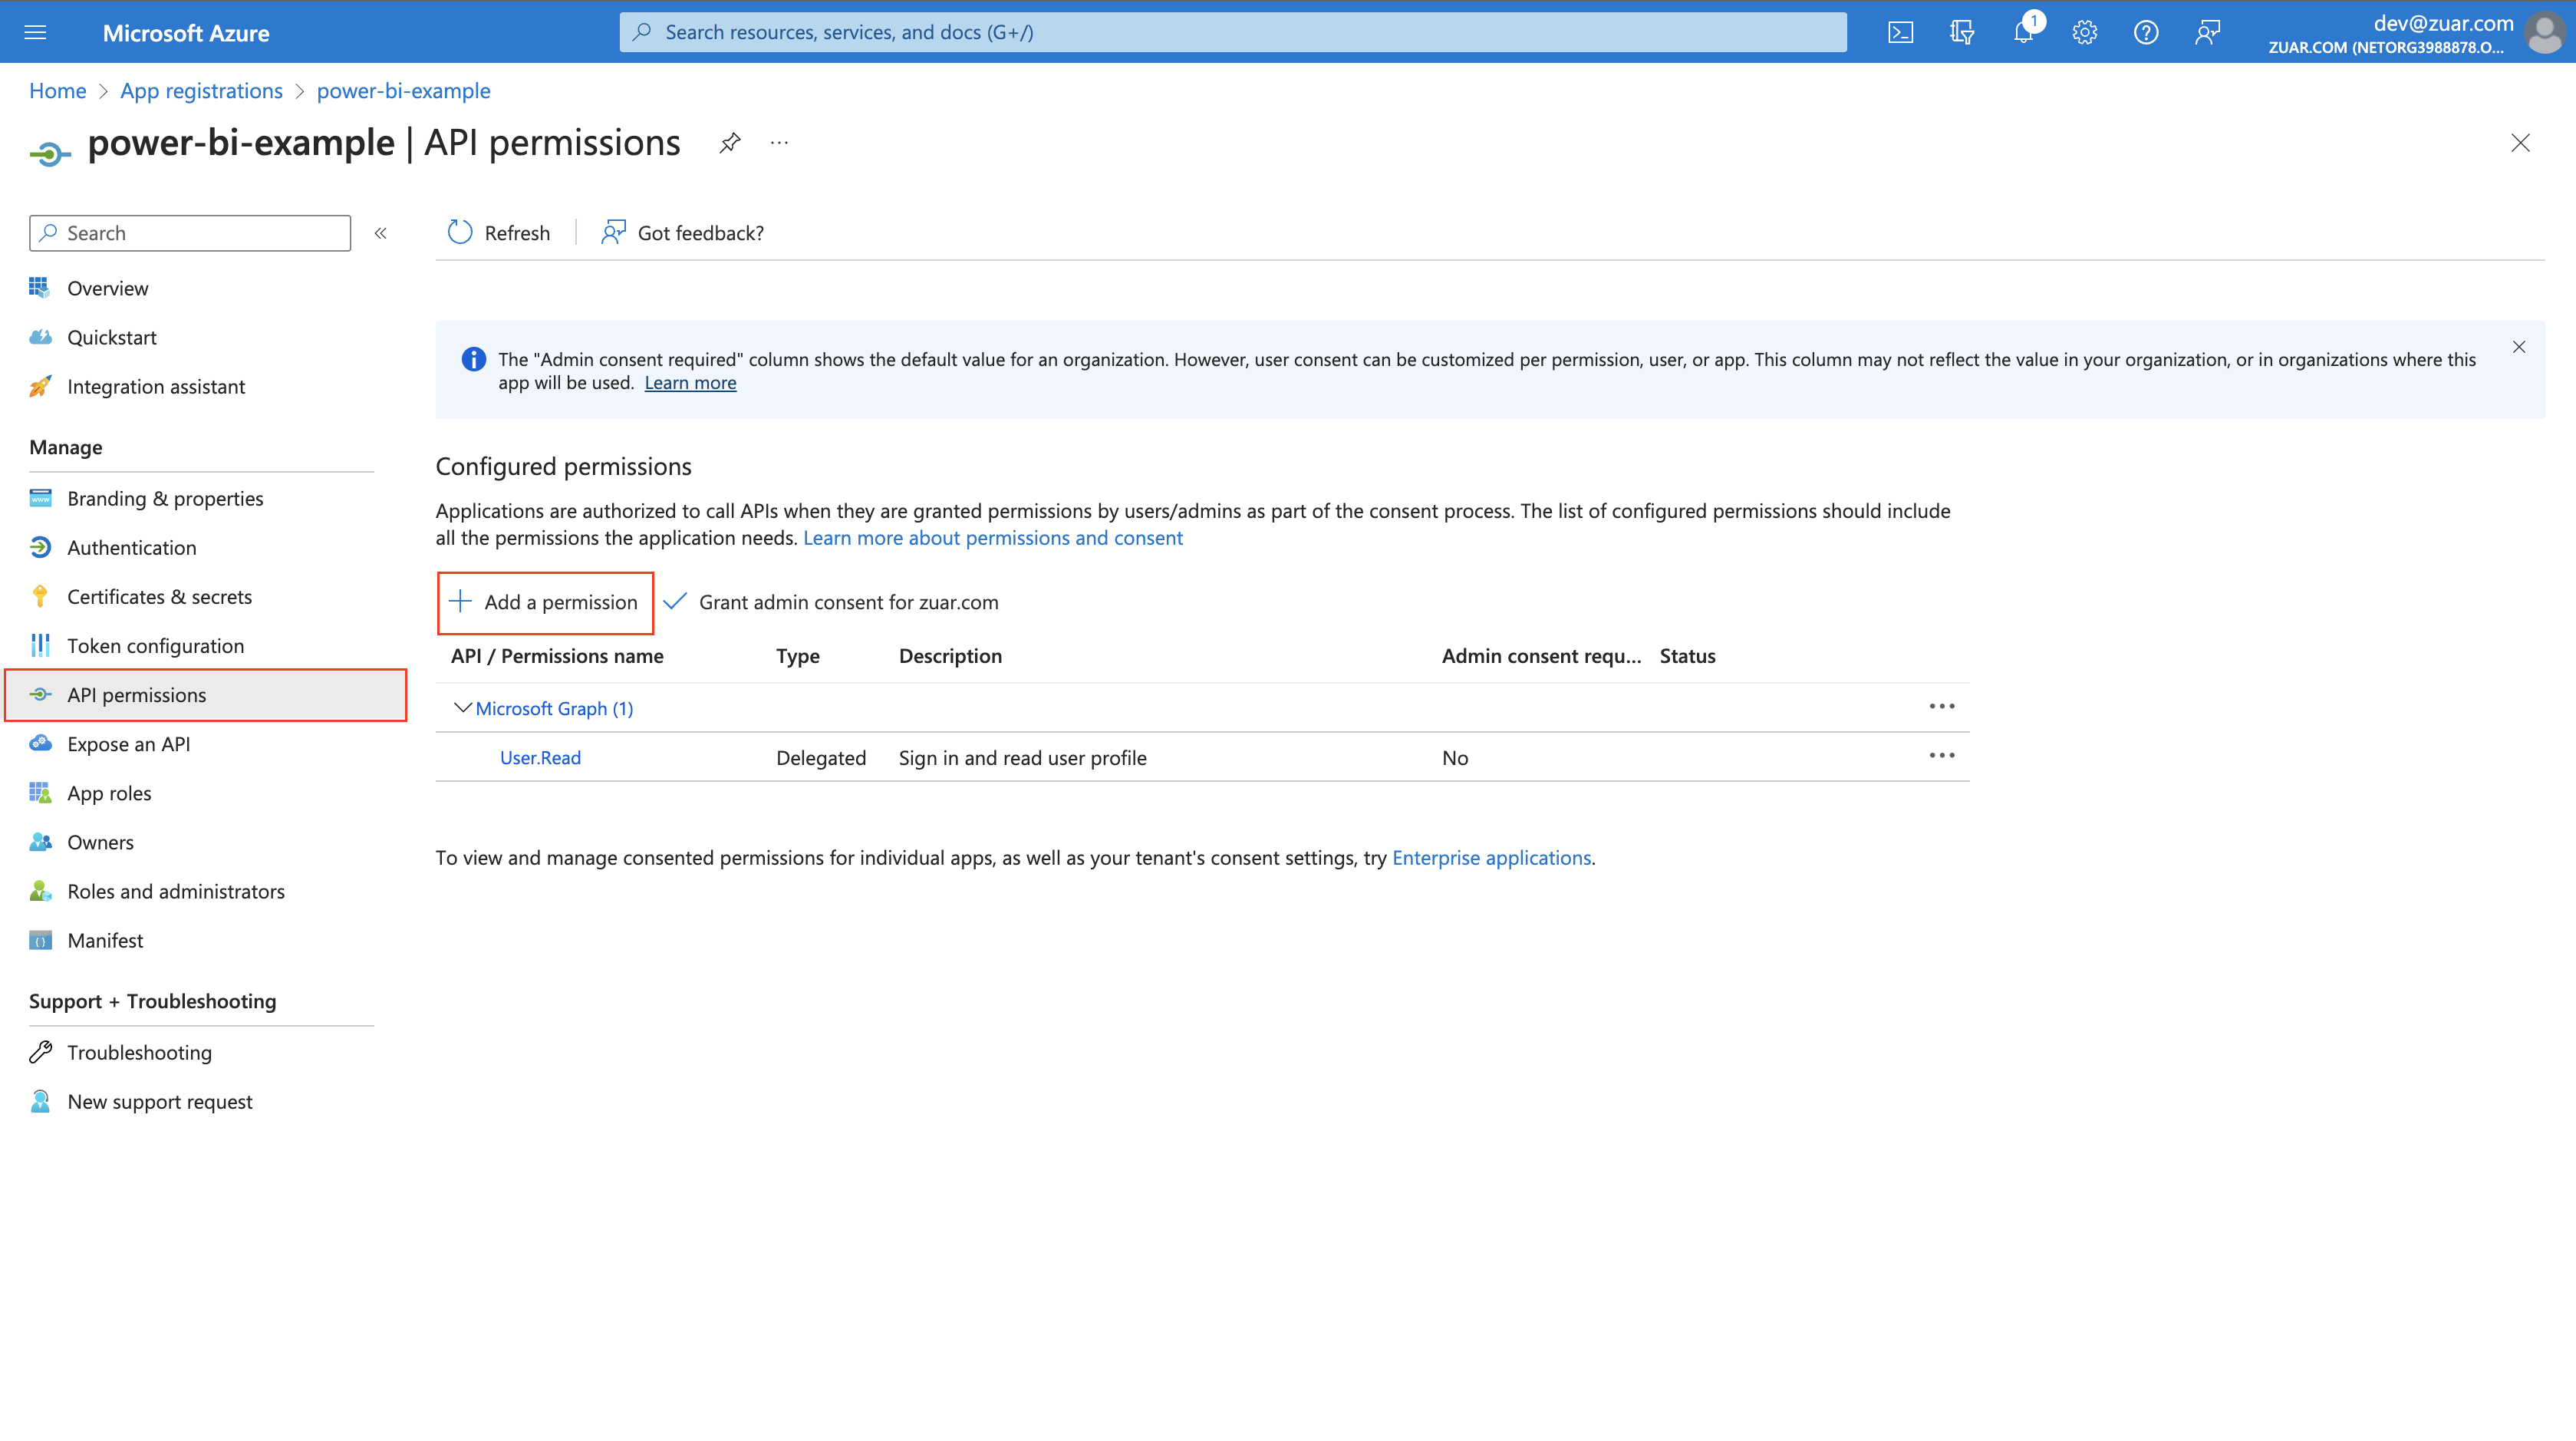Click 'Sign in and read user profile' description
This screenshot has width=2576, height=1441.
point(1022,757)
